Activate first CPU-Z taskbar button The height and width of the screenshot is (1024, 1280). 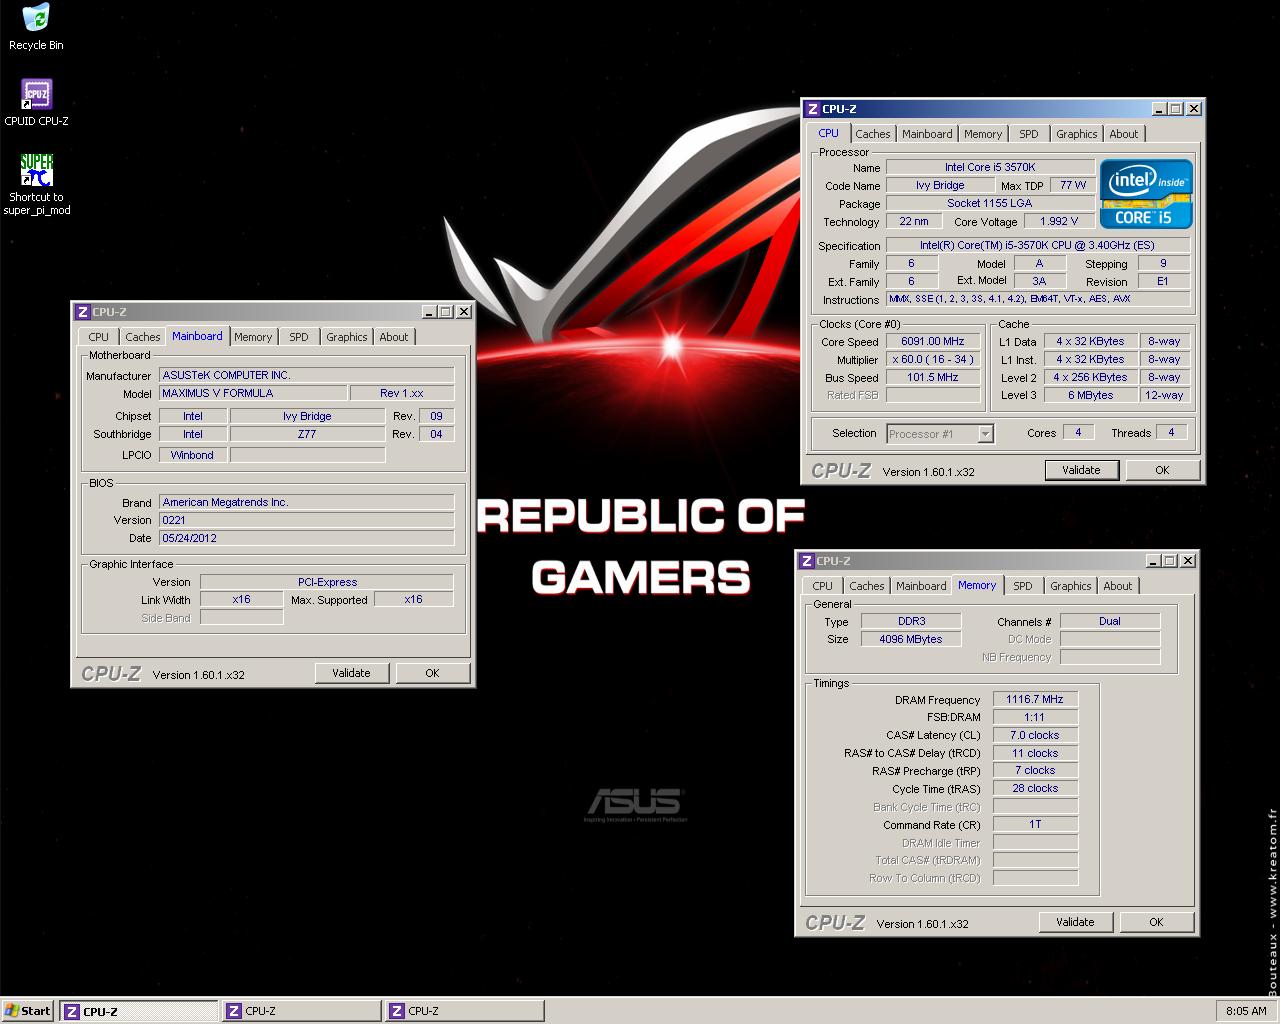[138, 1011]
